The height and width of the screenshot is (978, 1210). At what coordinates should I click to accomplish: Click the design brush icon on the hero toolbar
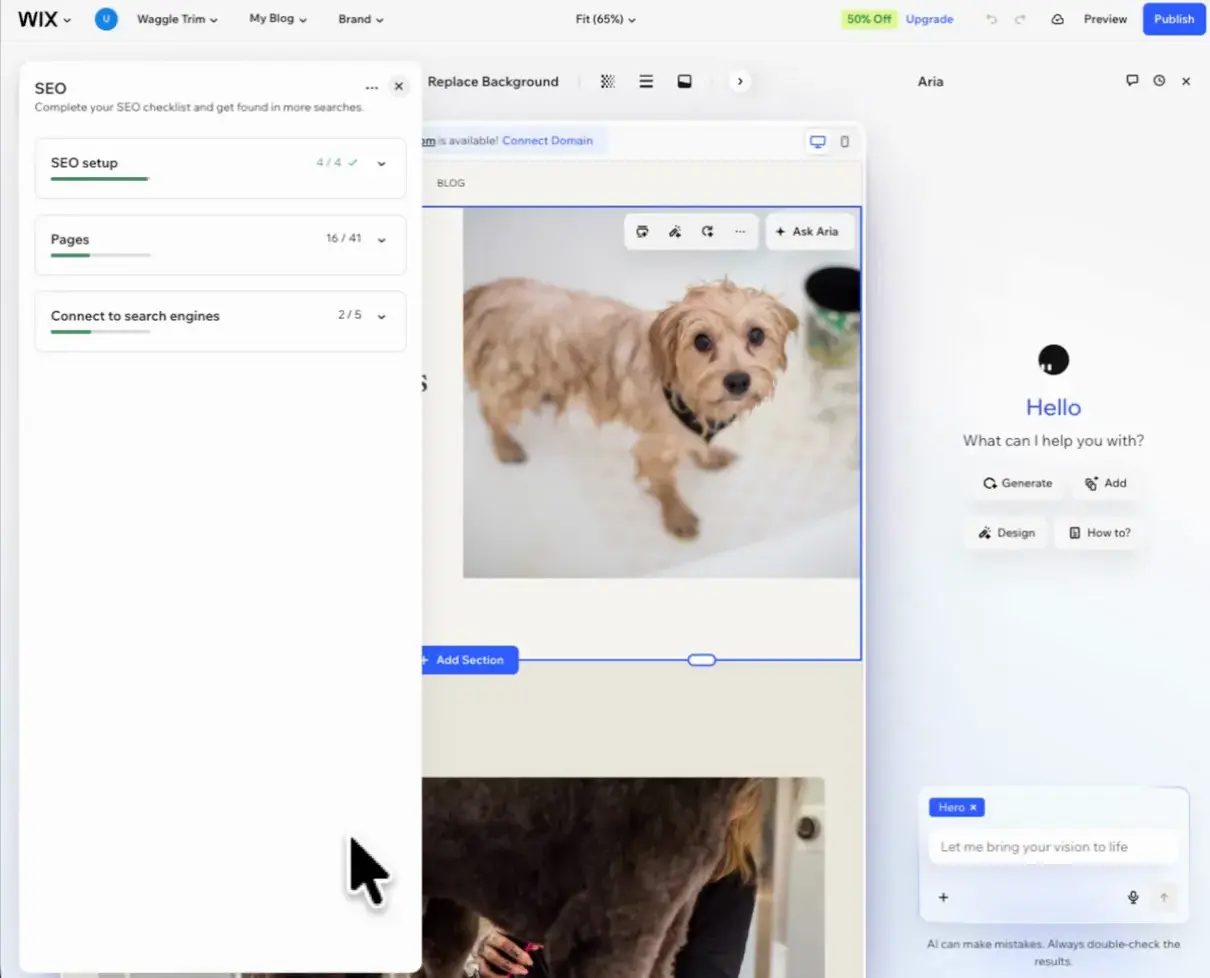click(675, 232)
